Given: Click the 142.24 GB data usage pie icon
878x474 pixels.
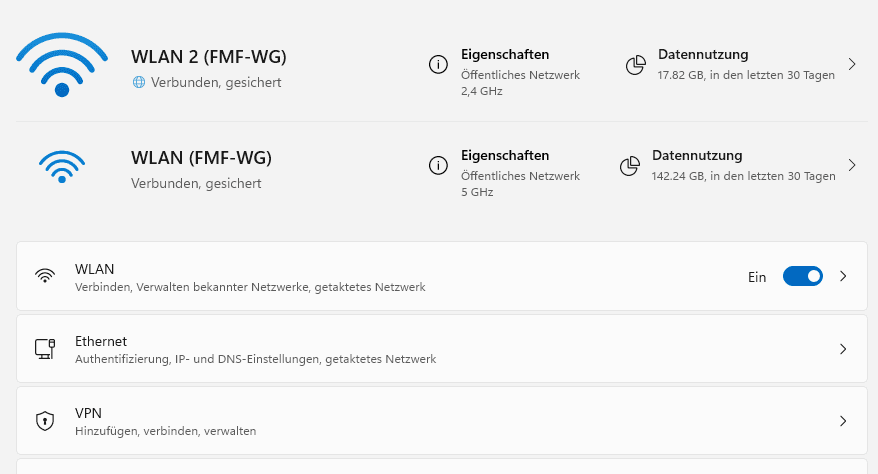Looking at the screenshot, I should (x=629, y=166).
